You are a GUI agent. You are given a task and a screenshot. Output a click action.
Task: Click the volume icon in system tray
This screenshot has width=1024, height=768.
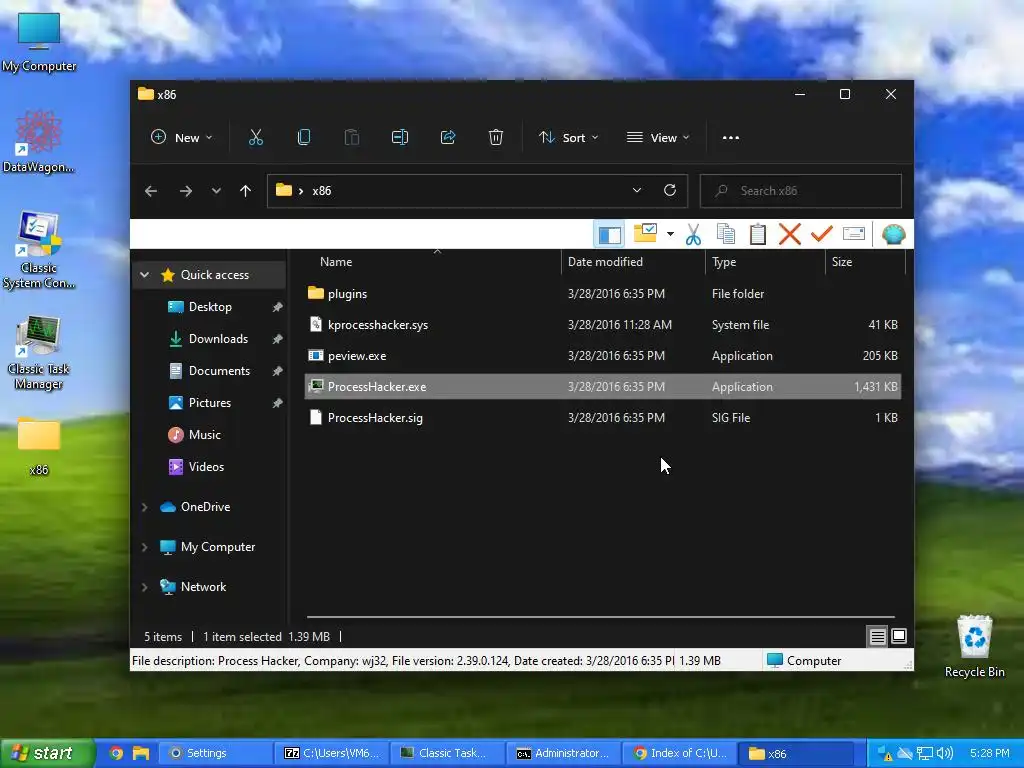(x=945, y=754)
